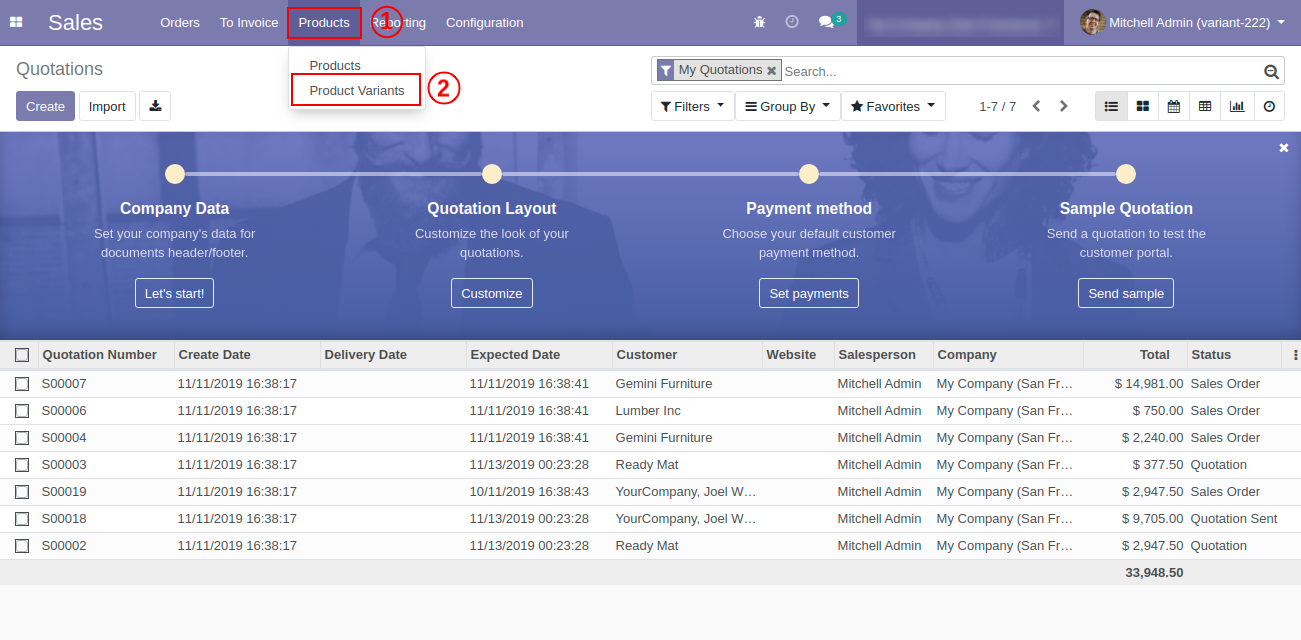Click the Create button
Viewport: 1301px width, 640px height.
click(x=45, y=107)
